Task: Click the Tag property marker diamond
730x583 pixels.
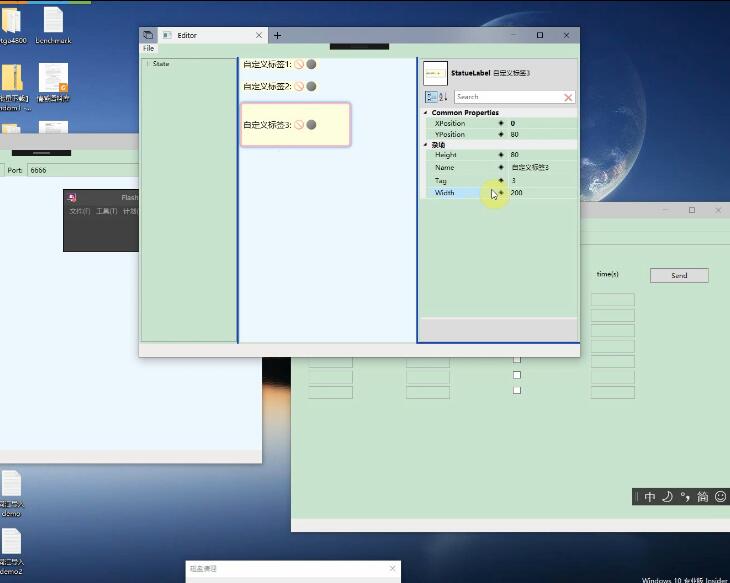Action: 501,180
